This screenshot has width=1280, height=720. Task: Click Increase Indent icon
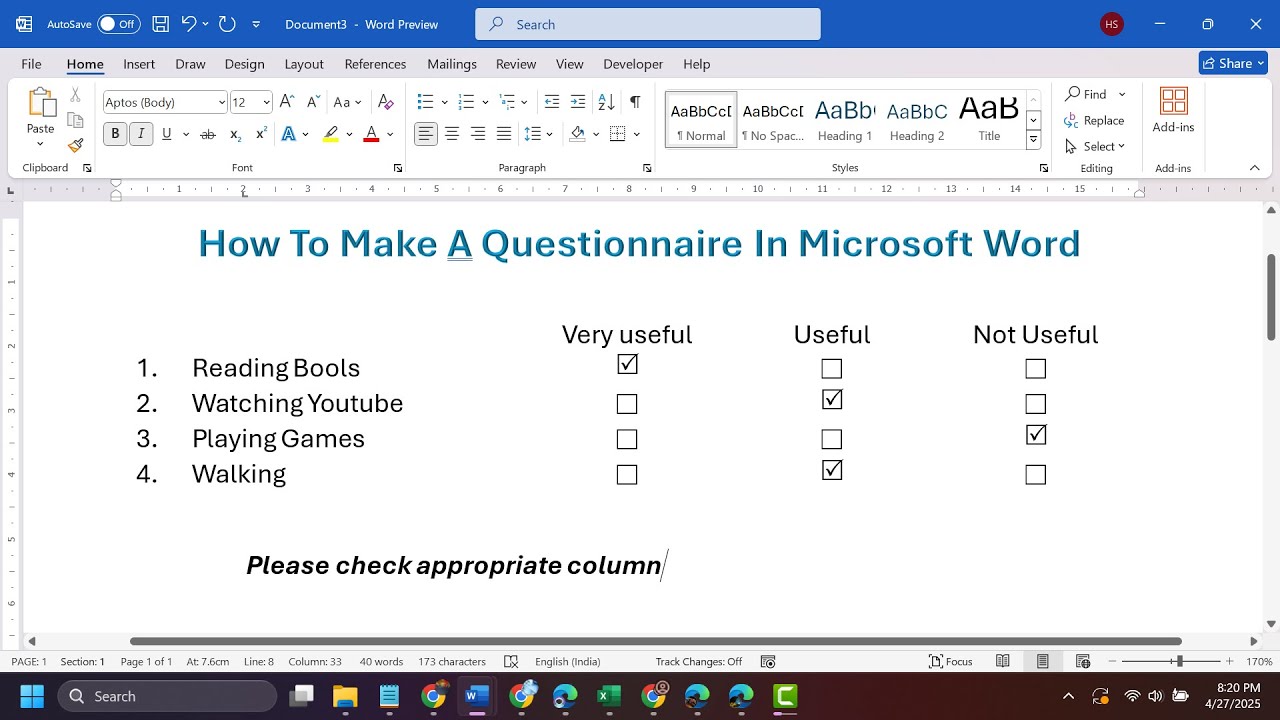coord(578,102)
